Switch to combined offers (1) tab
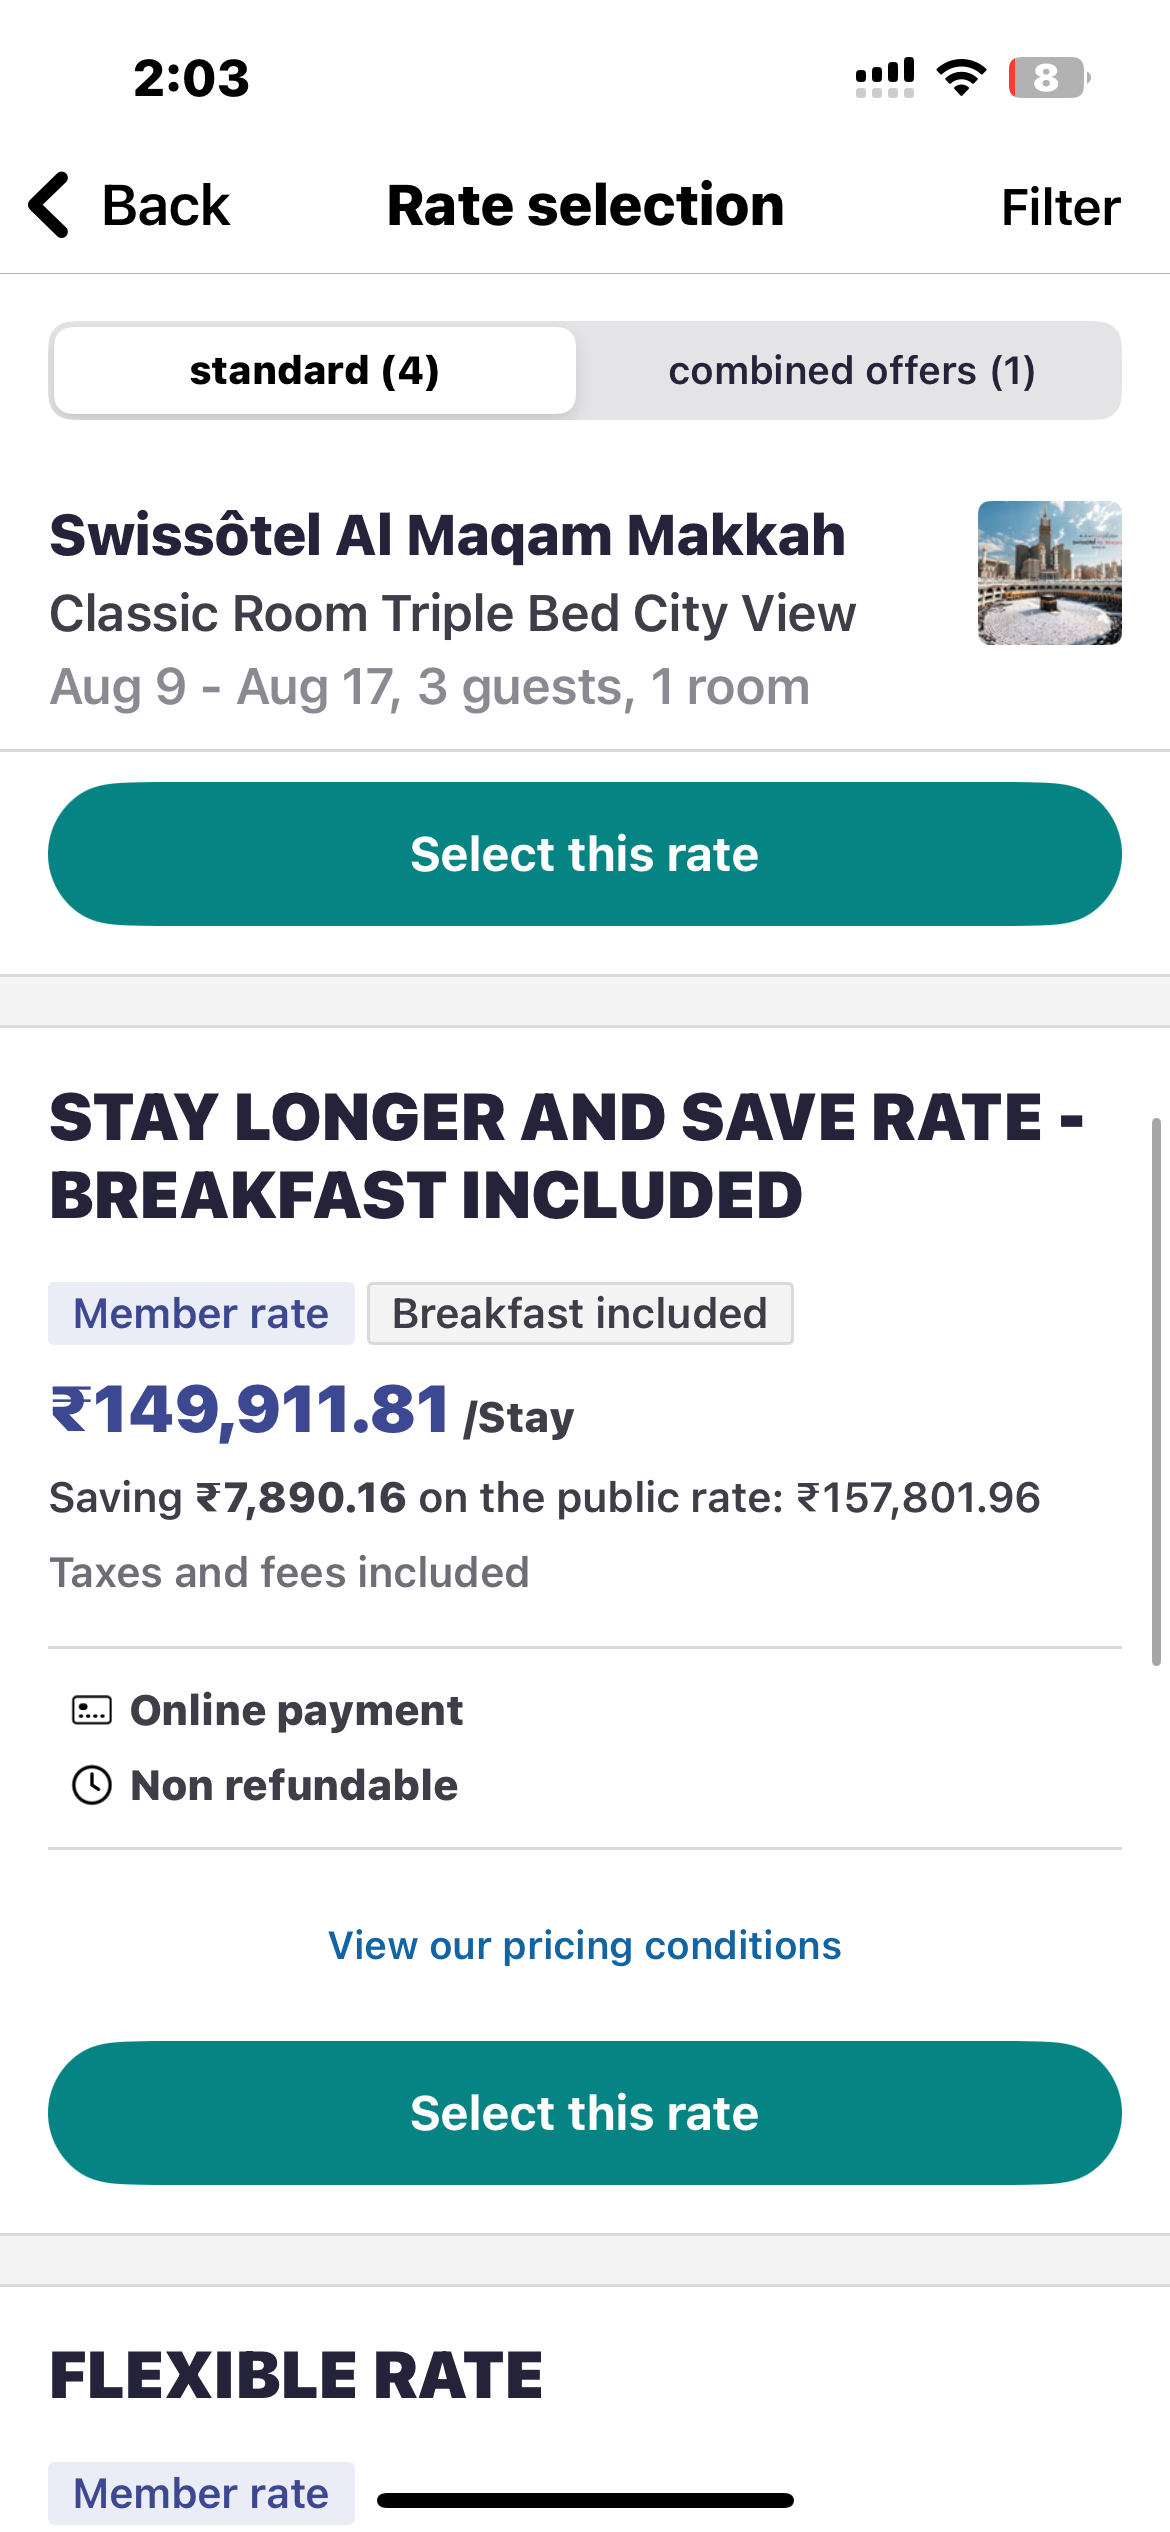The height and width of the screenshot is (2532, 1170). pyautogui.click(x=852, y=371)
